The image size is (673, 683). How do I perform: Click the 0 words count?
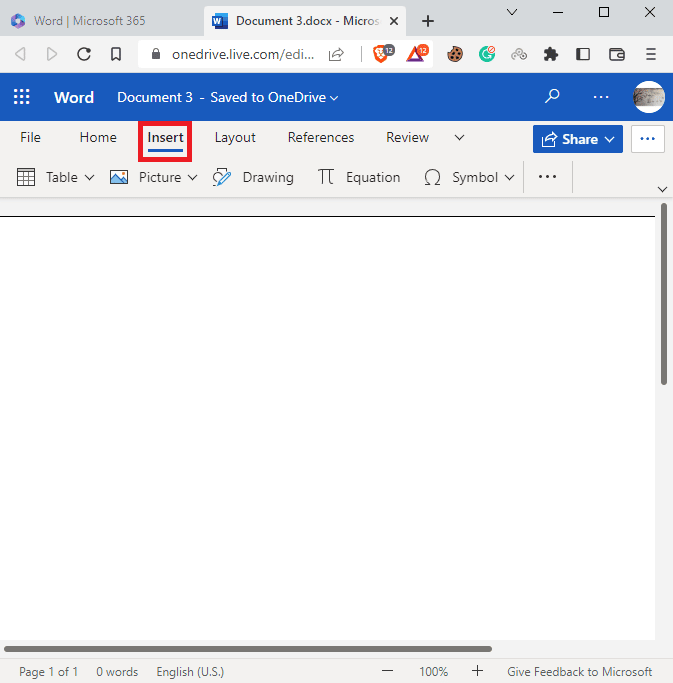117,672
